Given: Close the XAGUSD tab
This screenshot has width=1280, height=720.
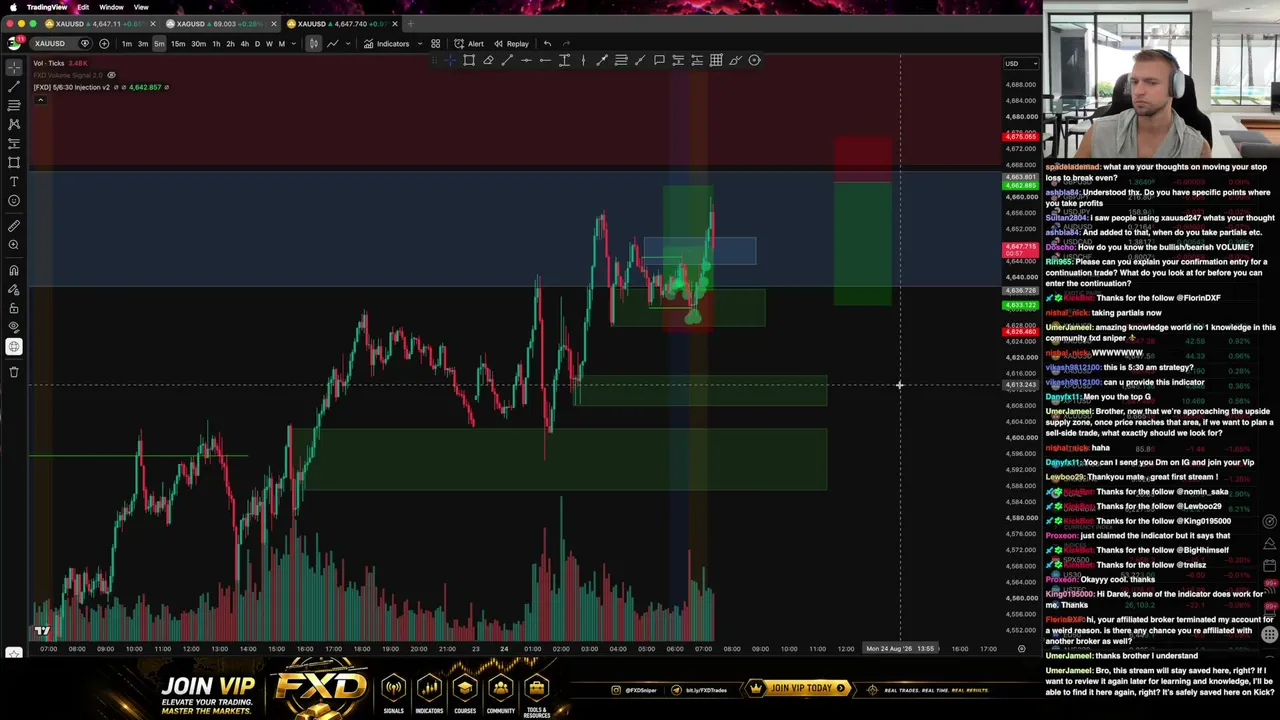Looking at the screenshot, I should point(273,24).
